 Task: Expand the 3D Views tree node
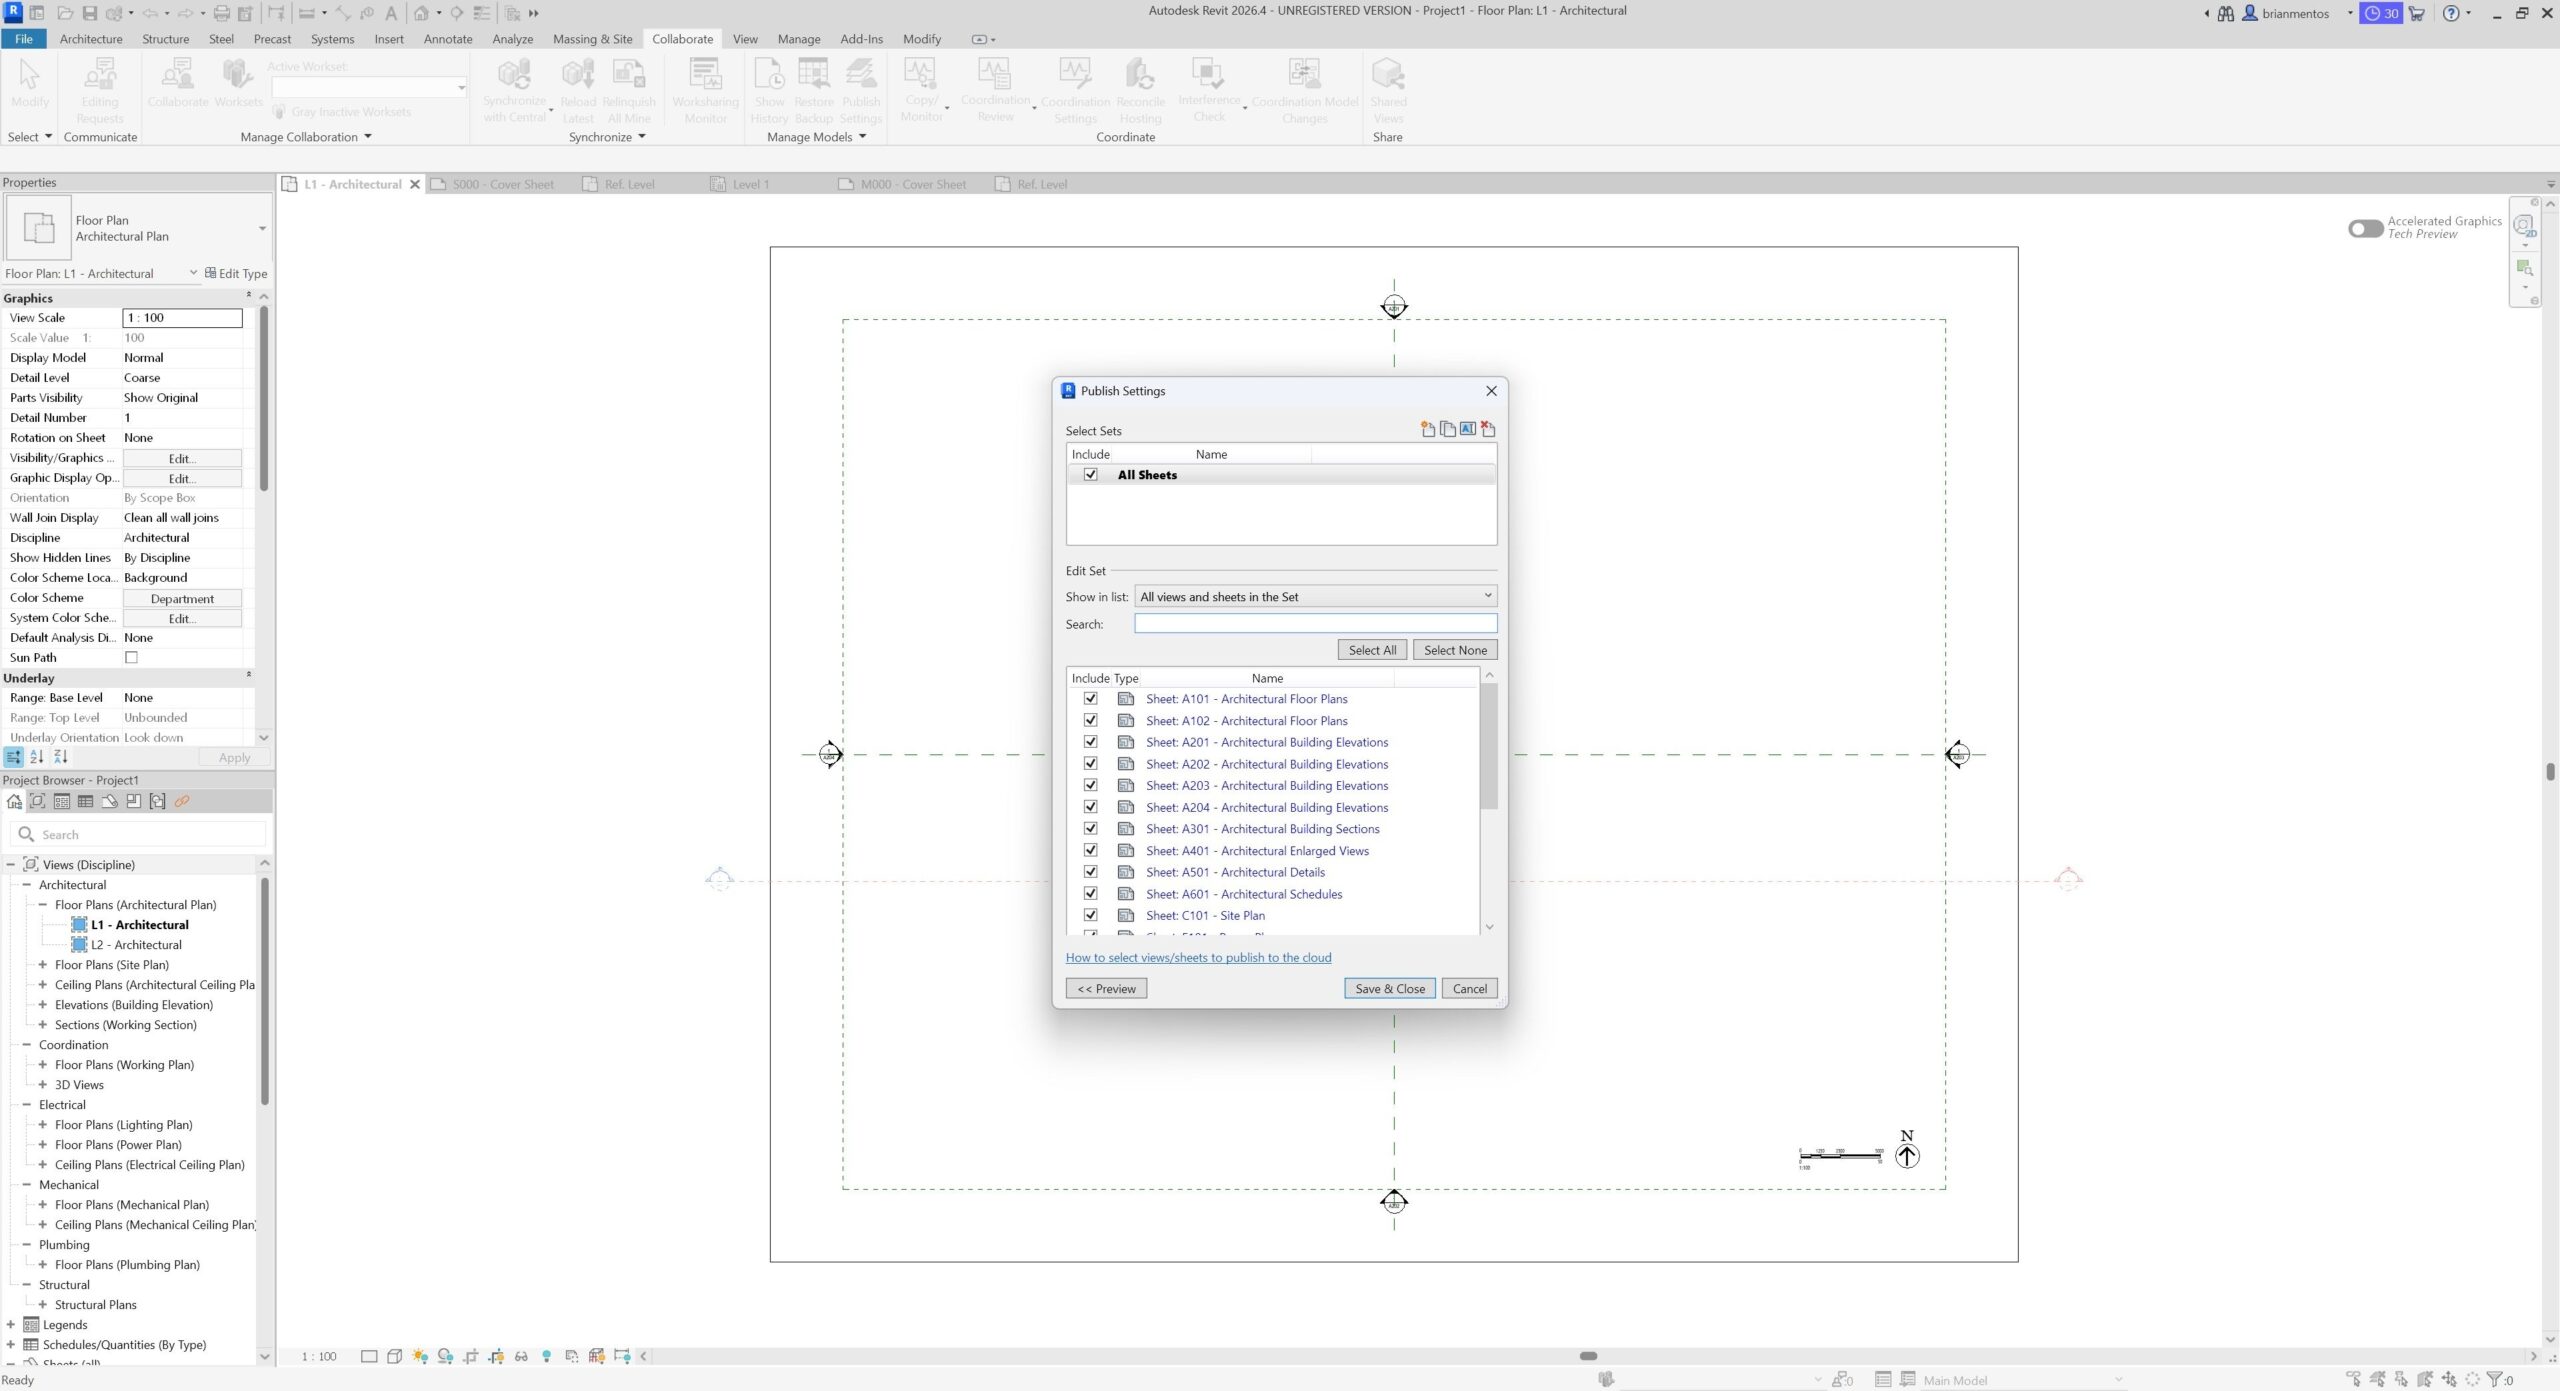(43, 1085)
